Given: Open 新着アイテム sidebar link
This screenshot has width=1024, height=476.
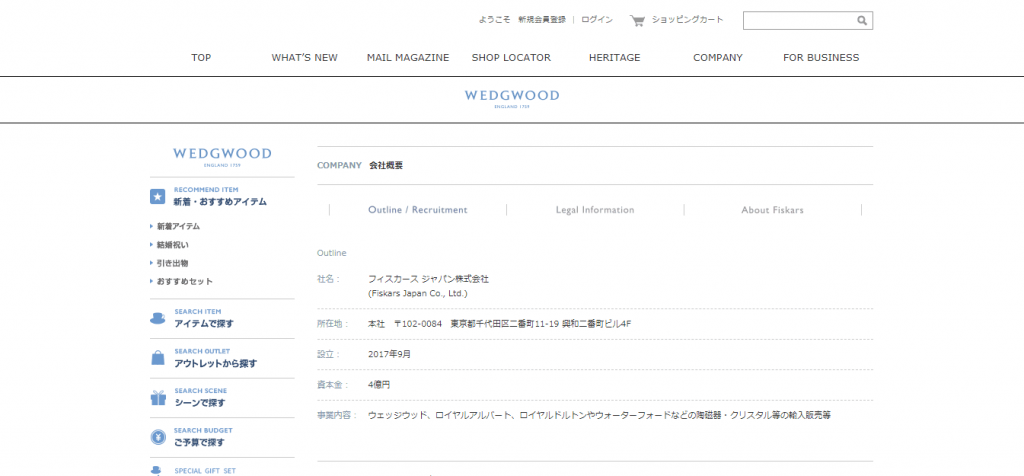Looking at the screenshot, I should tap(178, 227).
